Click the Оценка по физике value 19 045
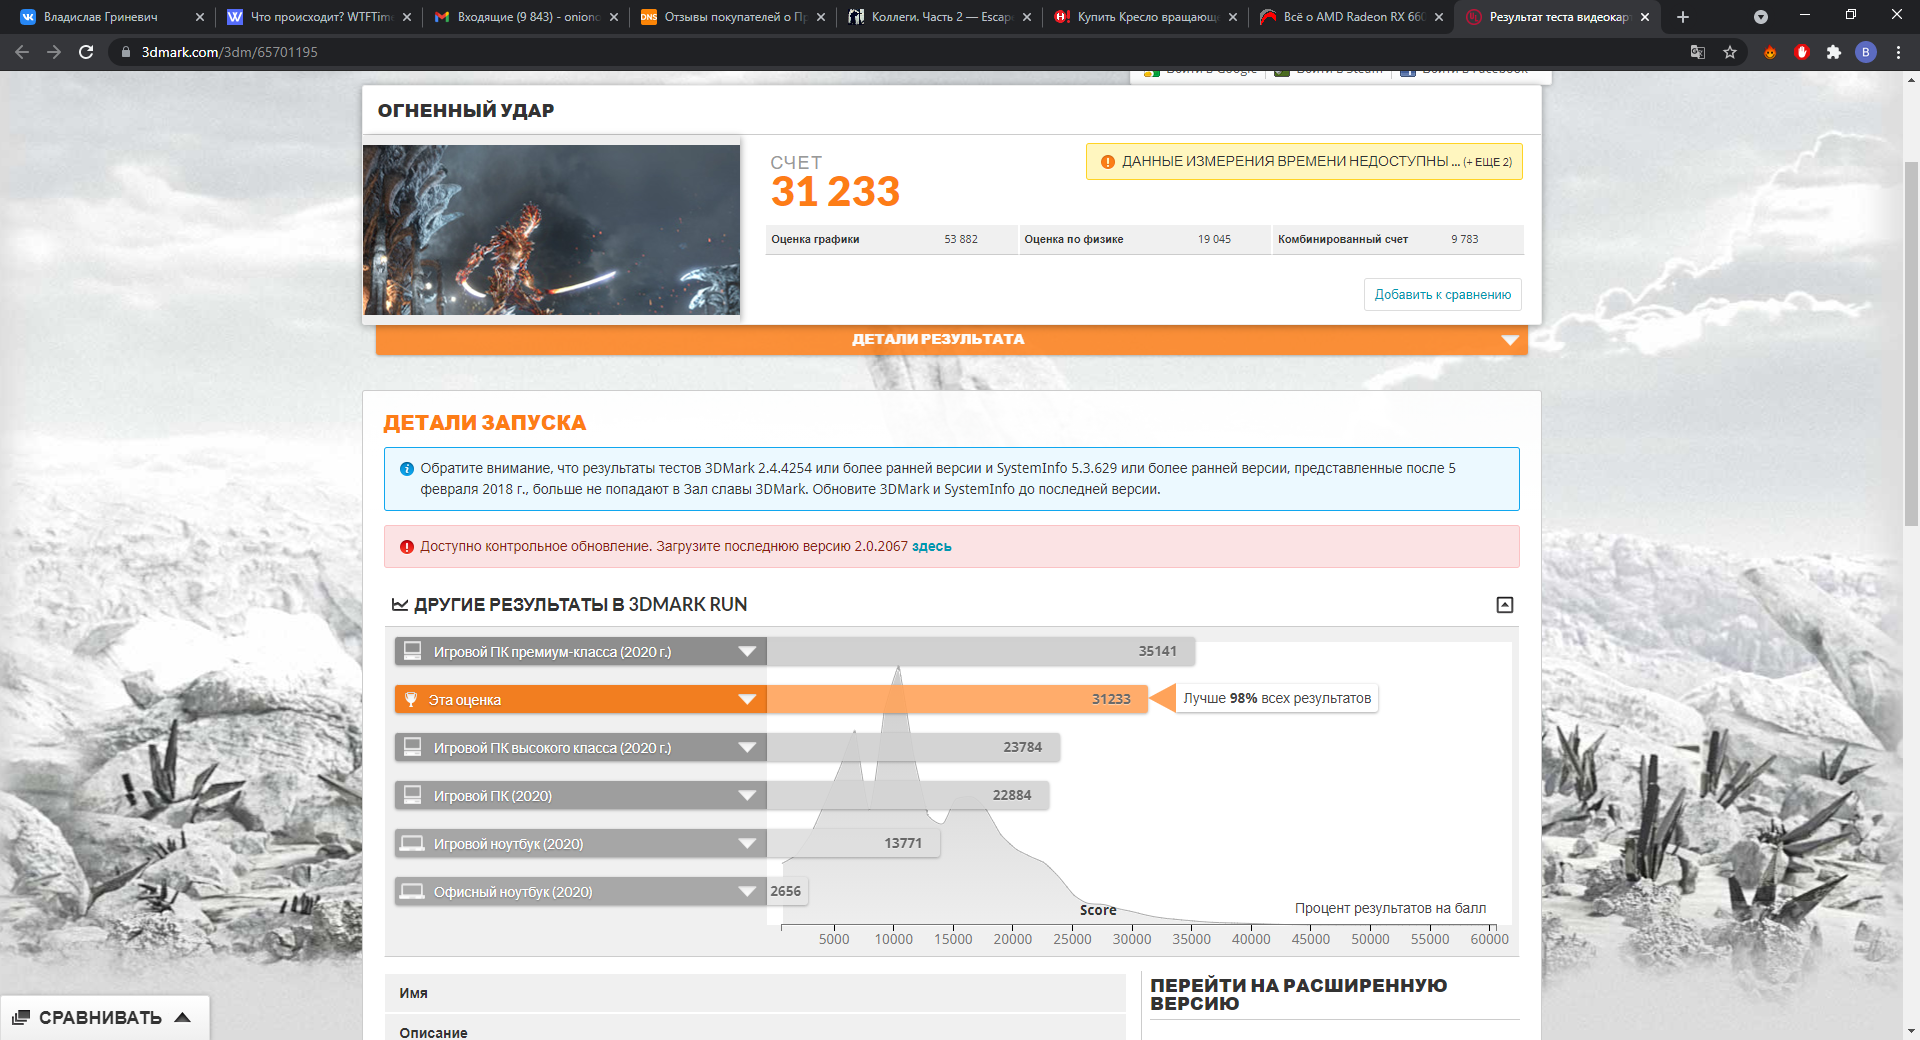This screenshot has width=1920, height=1040. coord(1214,240)
